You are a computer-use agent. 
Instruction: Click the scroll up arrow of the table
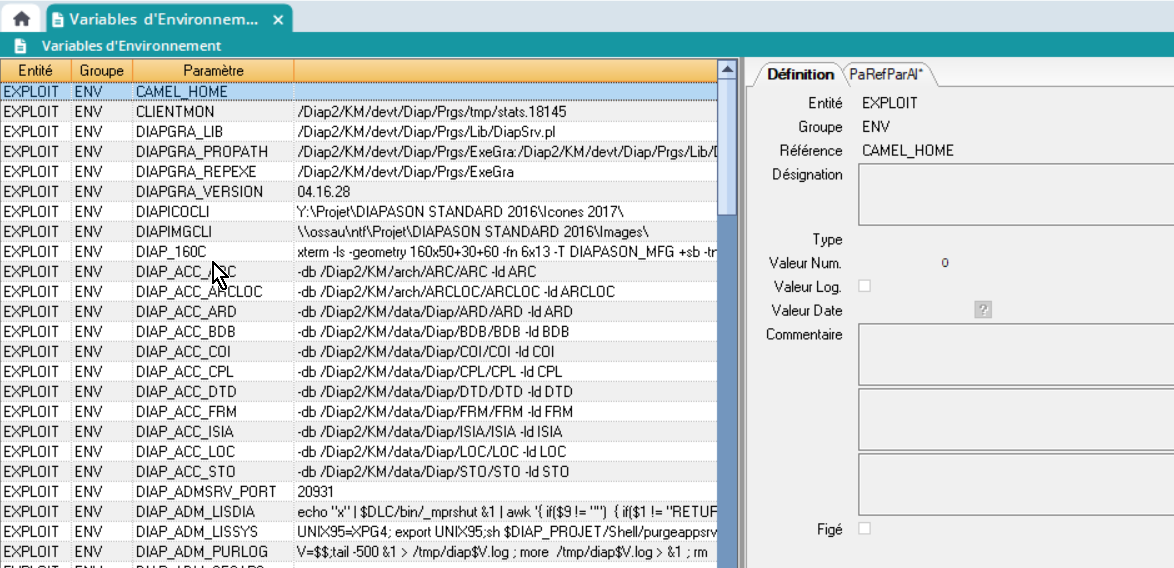click(727, 71)
